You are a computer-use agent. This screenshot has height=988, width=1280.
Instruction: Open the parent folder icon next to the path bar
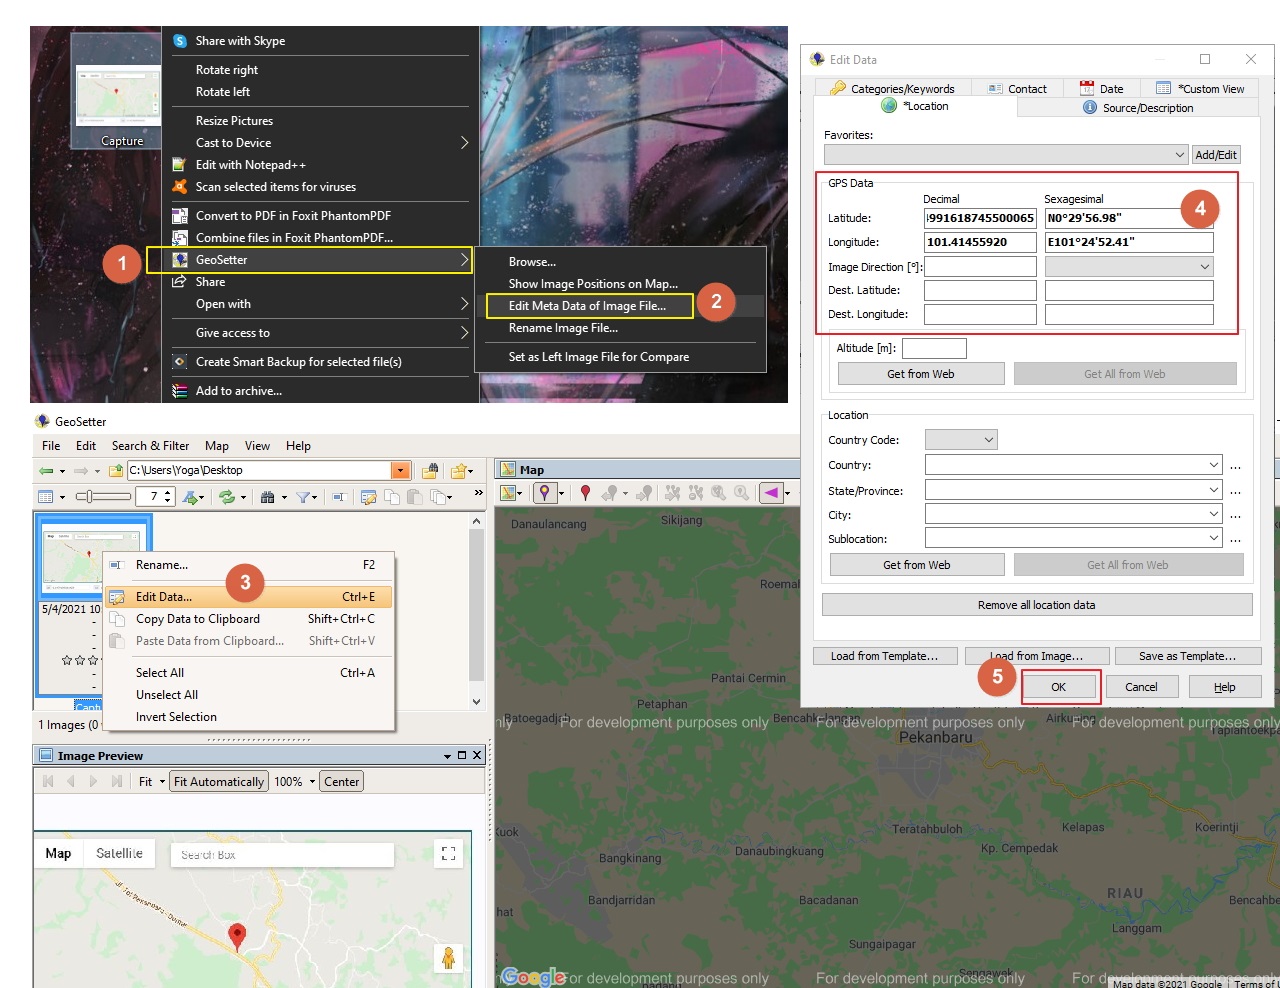click(x=115, y=470)
